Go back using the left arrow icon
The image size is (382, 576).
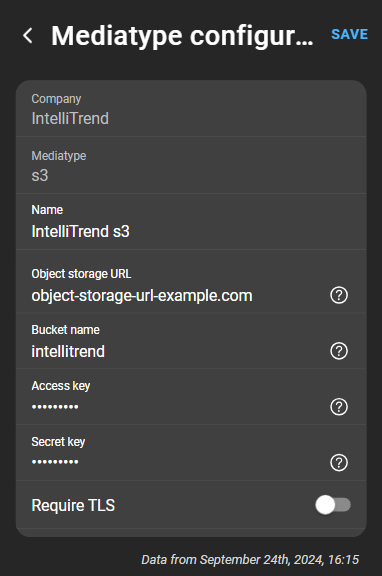point(28,36)
